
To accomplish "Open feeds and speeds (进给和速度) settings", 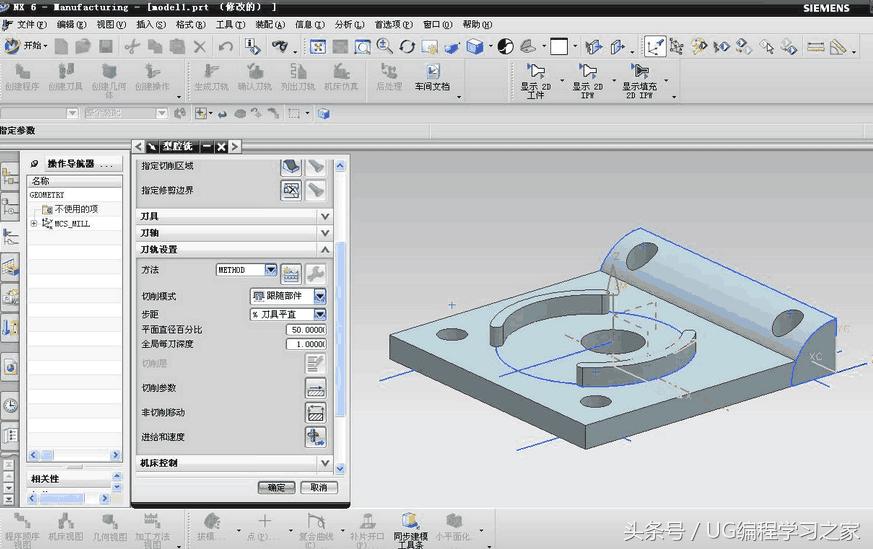I will [315, 437].
